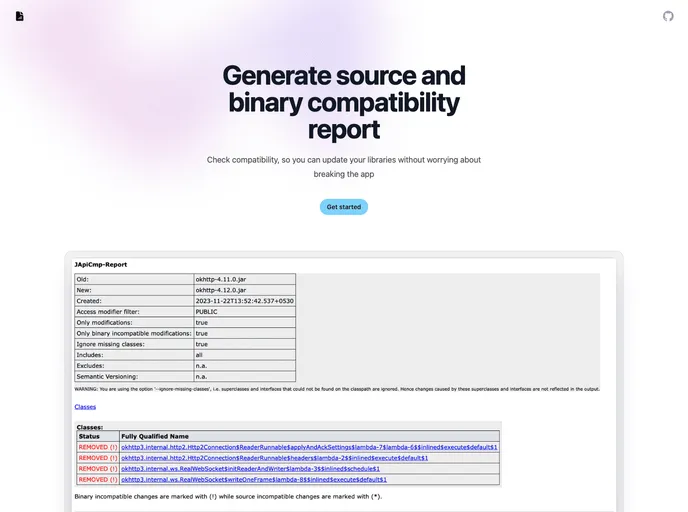Image resolution: width=688 pixels, height=512 pixels.
Task: Open the GitHub repository icon
Action: click(x=668, y=16)
